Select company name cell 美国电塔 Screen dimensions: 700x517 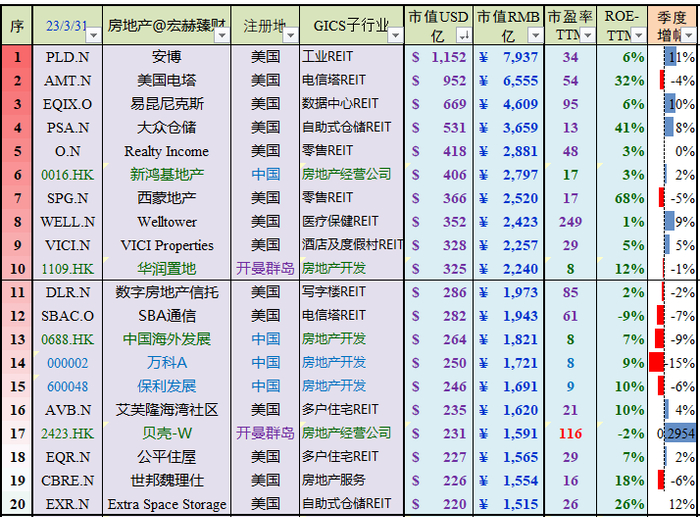pos(167,81)
